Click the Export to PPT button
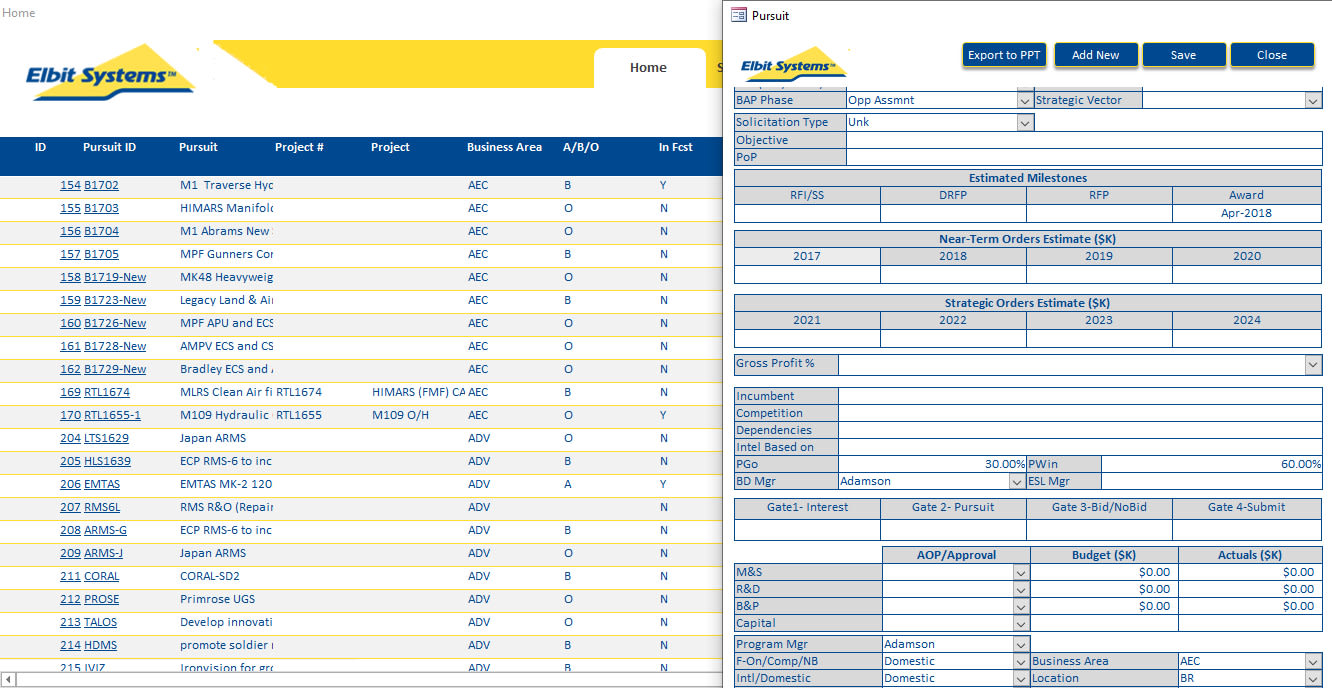1332x688 pixels. [x=1004, y=55]
